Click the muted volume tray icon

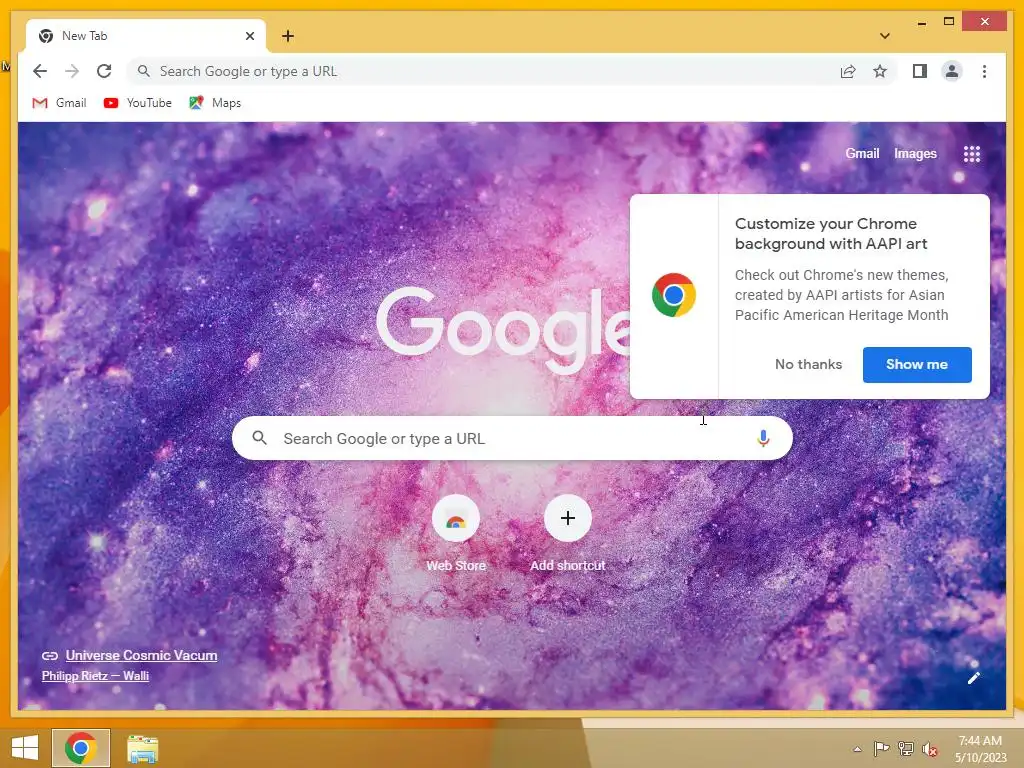[930, 749]
